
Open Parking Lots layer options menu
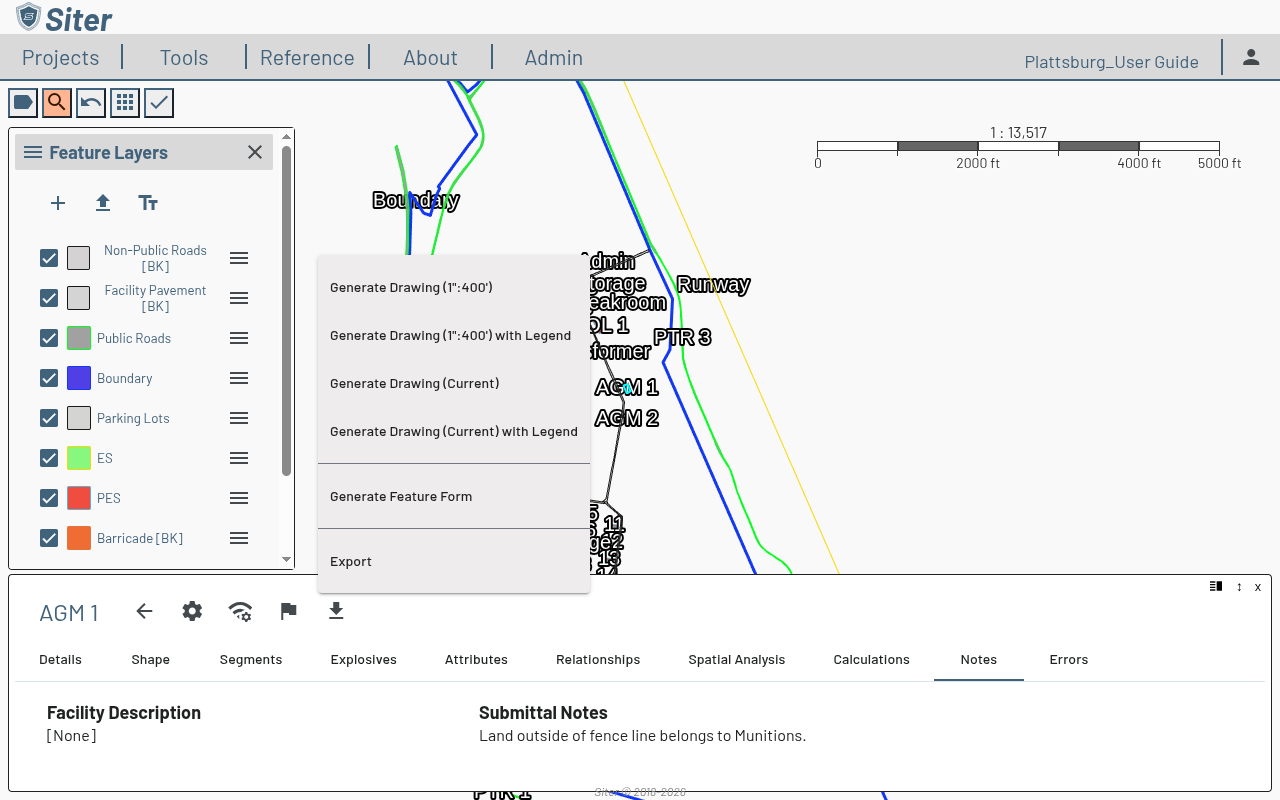[x=239, y=418]
